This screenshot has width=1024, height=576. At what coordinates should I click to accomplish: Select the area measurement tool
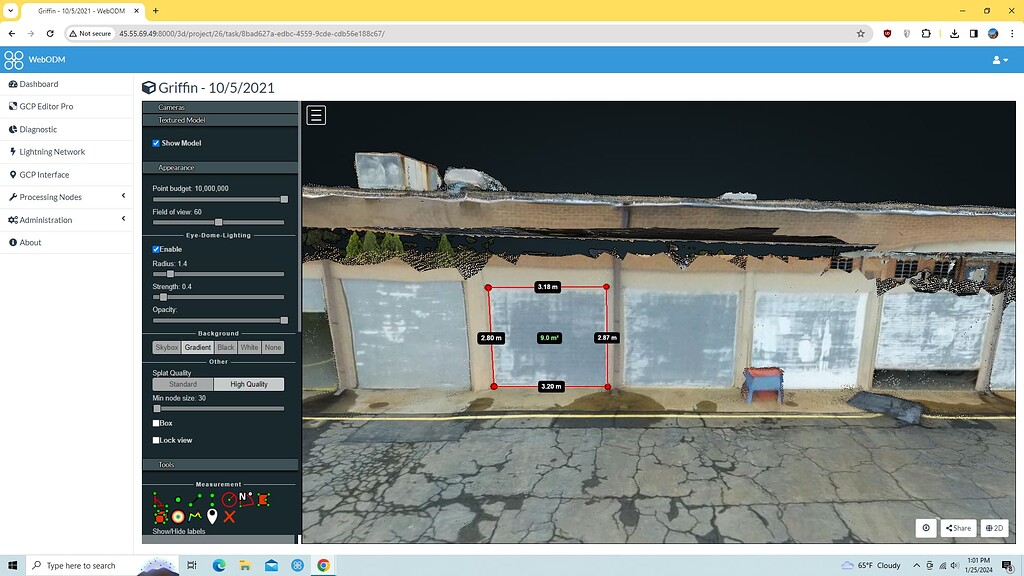pyautogui.click(x=264, y=499)
